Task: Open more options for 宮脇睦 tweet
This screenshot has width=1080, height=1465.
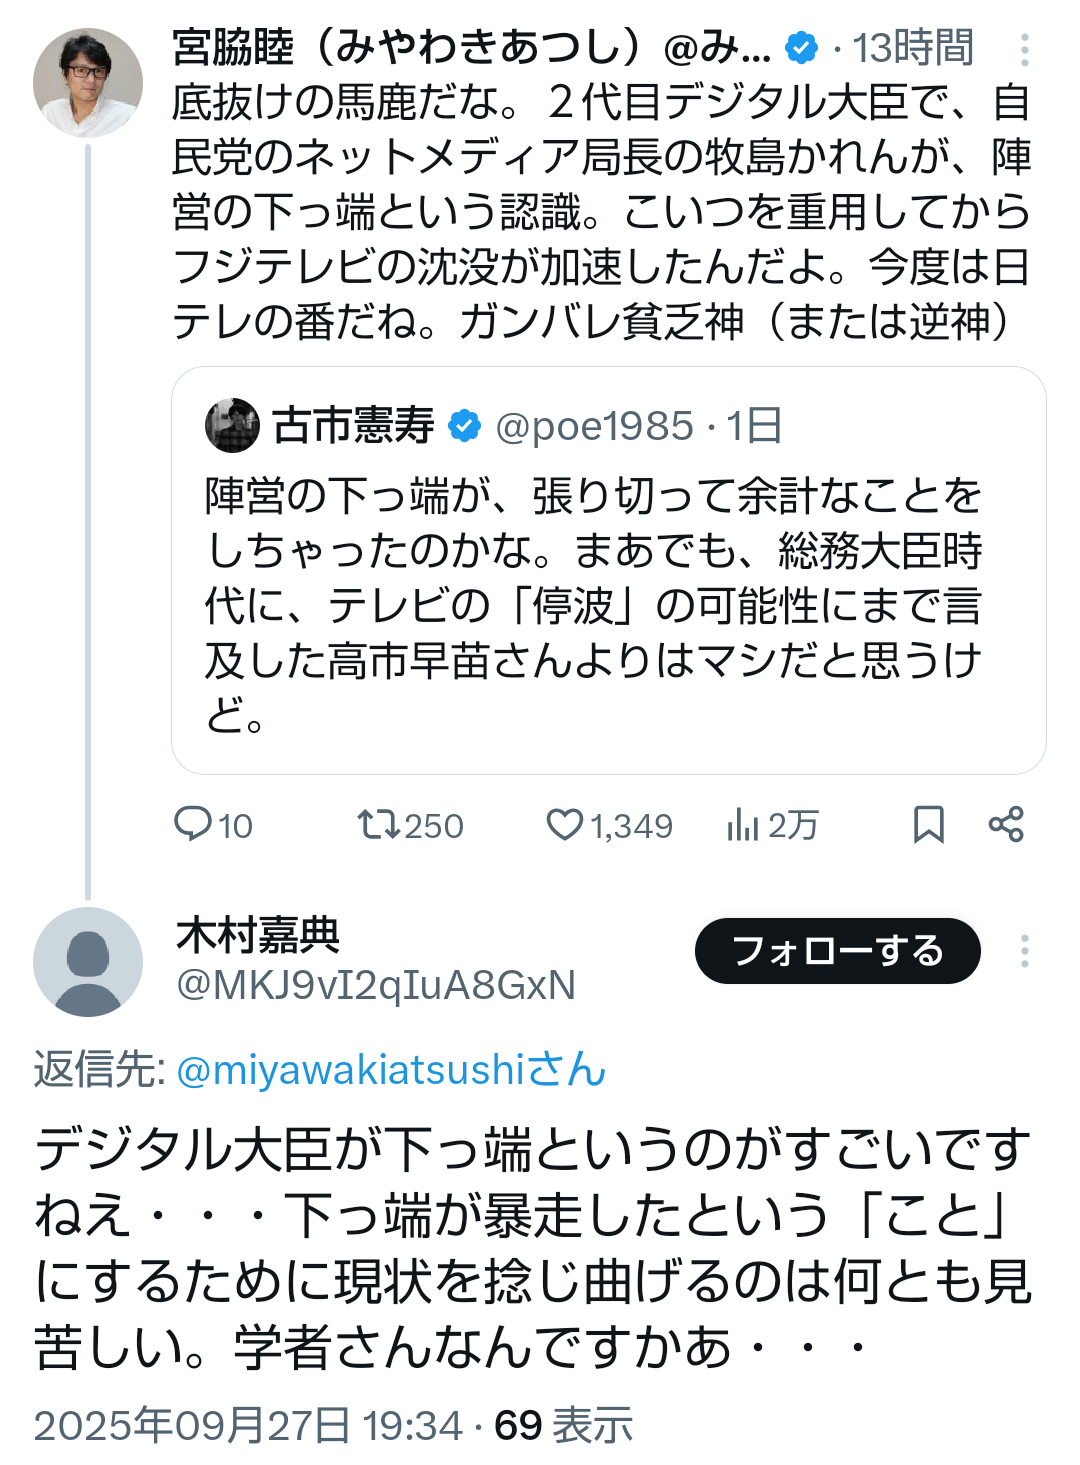Action: 1025,49
